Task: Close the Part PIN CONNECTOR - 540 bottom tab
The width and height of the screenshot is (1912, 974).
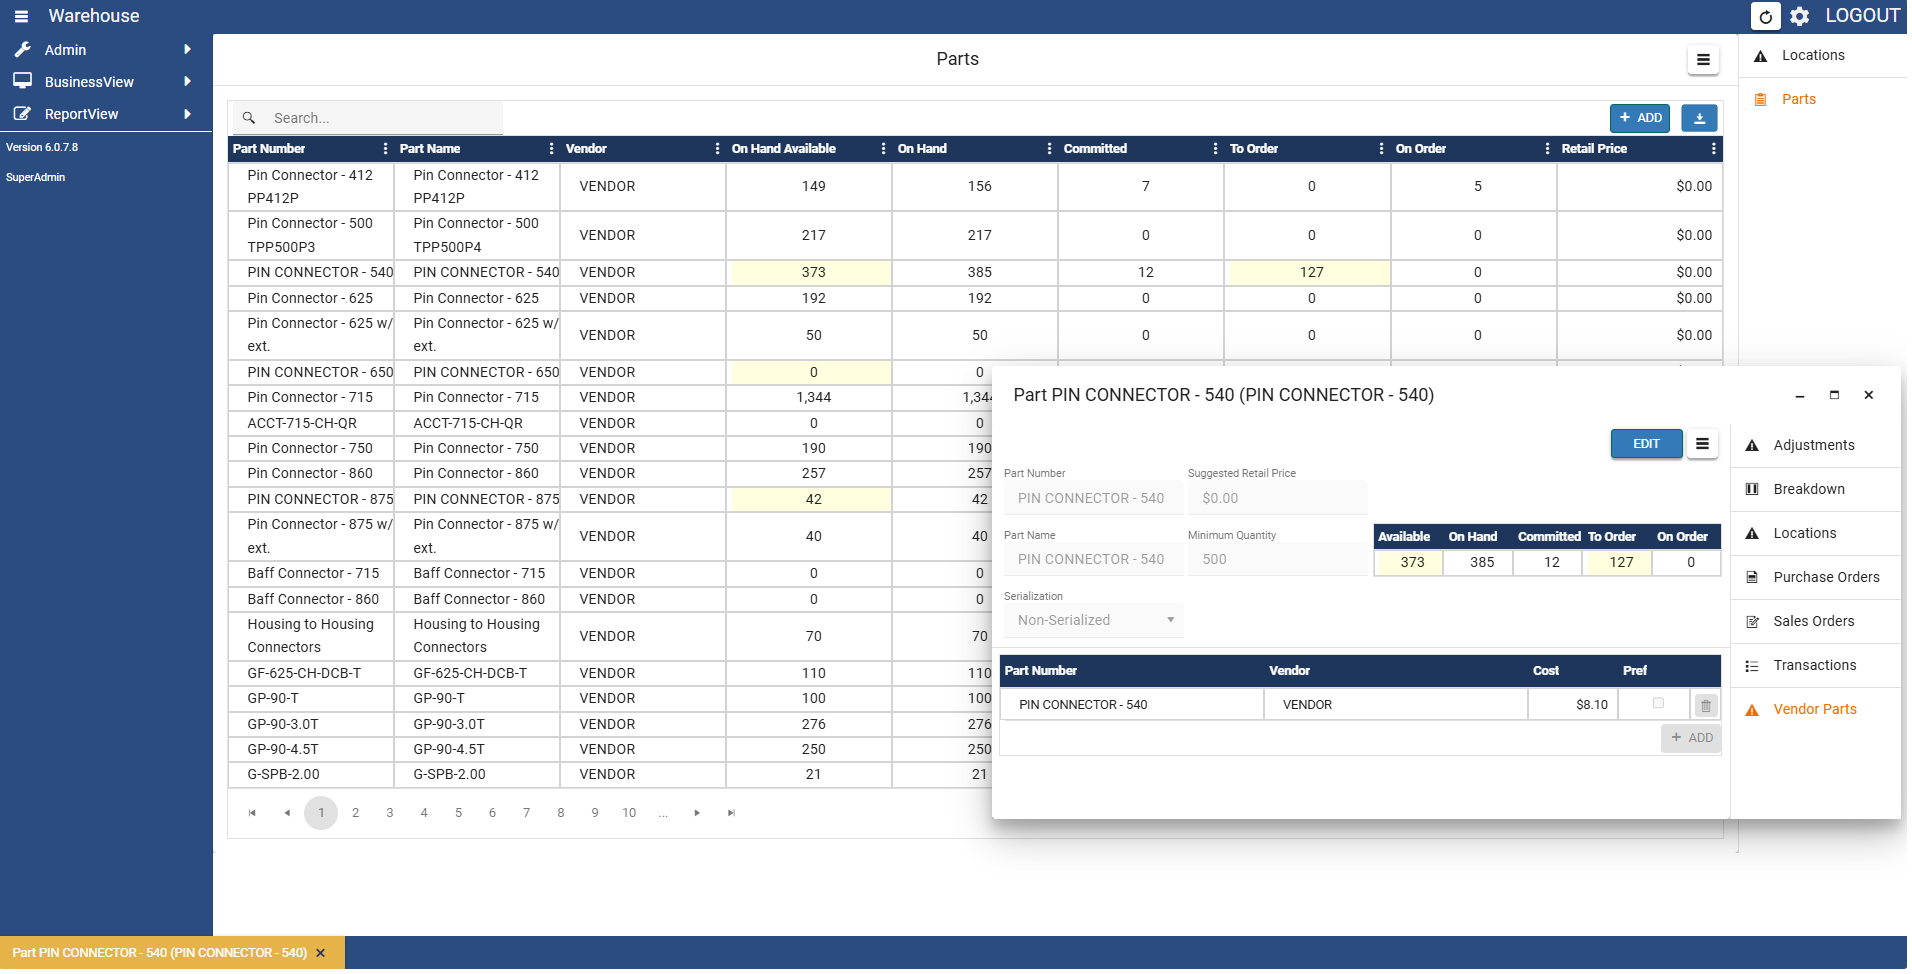Action: [x=322, y=955]
